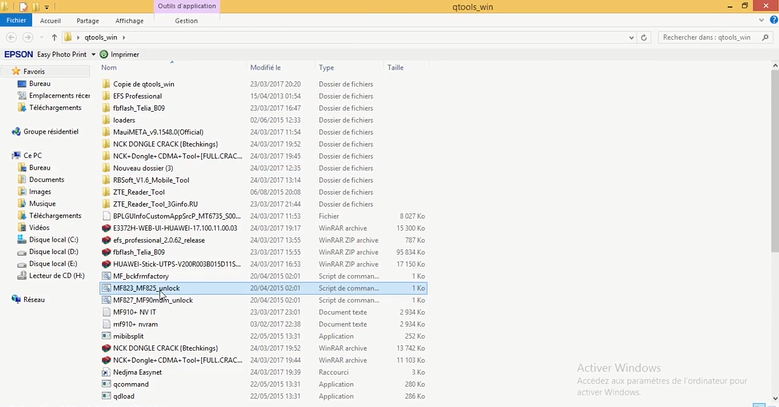This screenshot has width=779, height=407.
Task: Expand the ribbon with the chevron
Action: (x=761, y=20)
